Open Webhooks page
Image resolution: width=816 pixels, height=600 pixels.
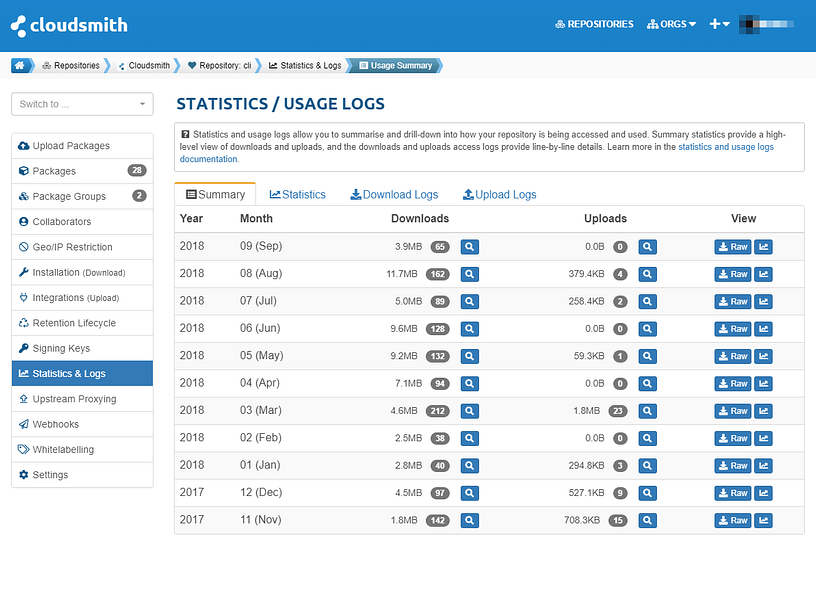pyautogui.click(x=82, y=424)
